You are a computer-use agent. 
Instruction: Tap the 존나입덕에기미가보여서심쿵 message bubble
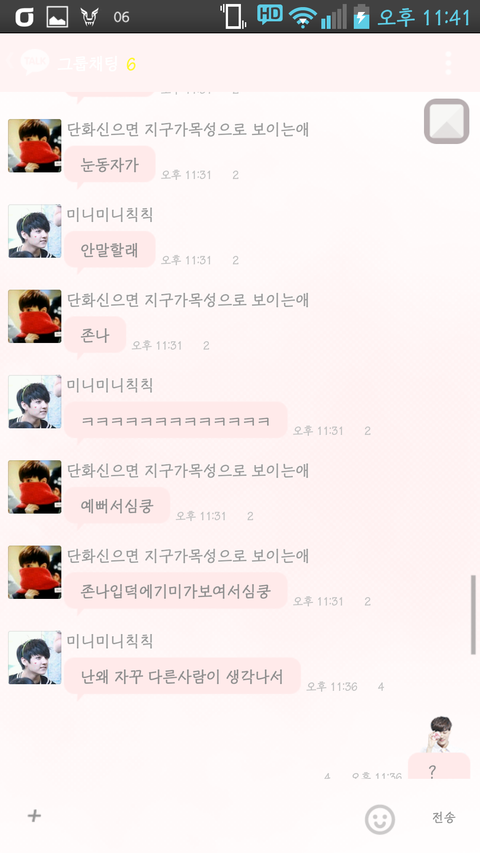[175, 591]
